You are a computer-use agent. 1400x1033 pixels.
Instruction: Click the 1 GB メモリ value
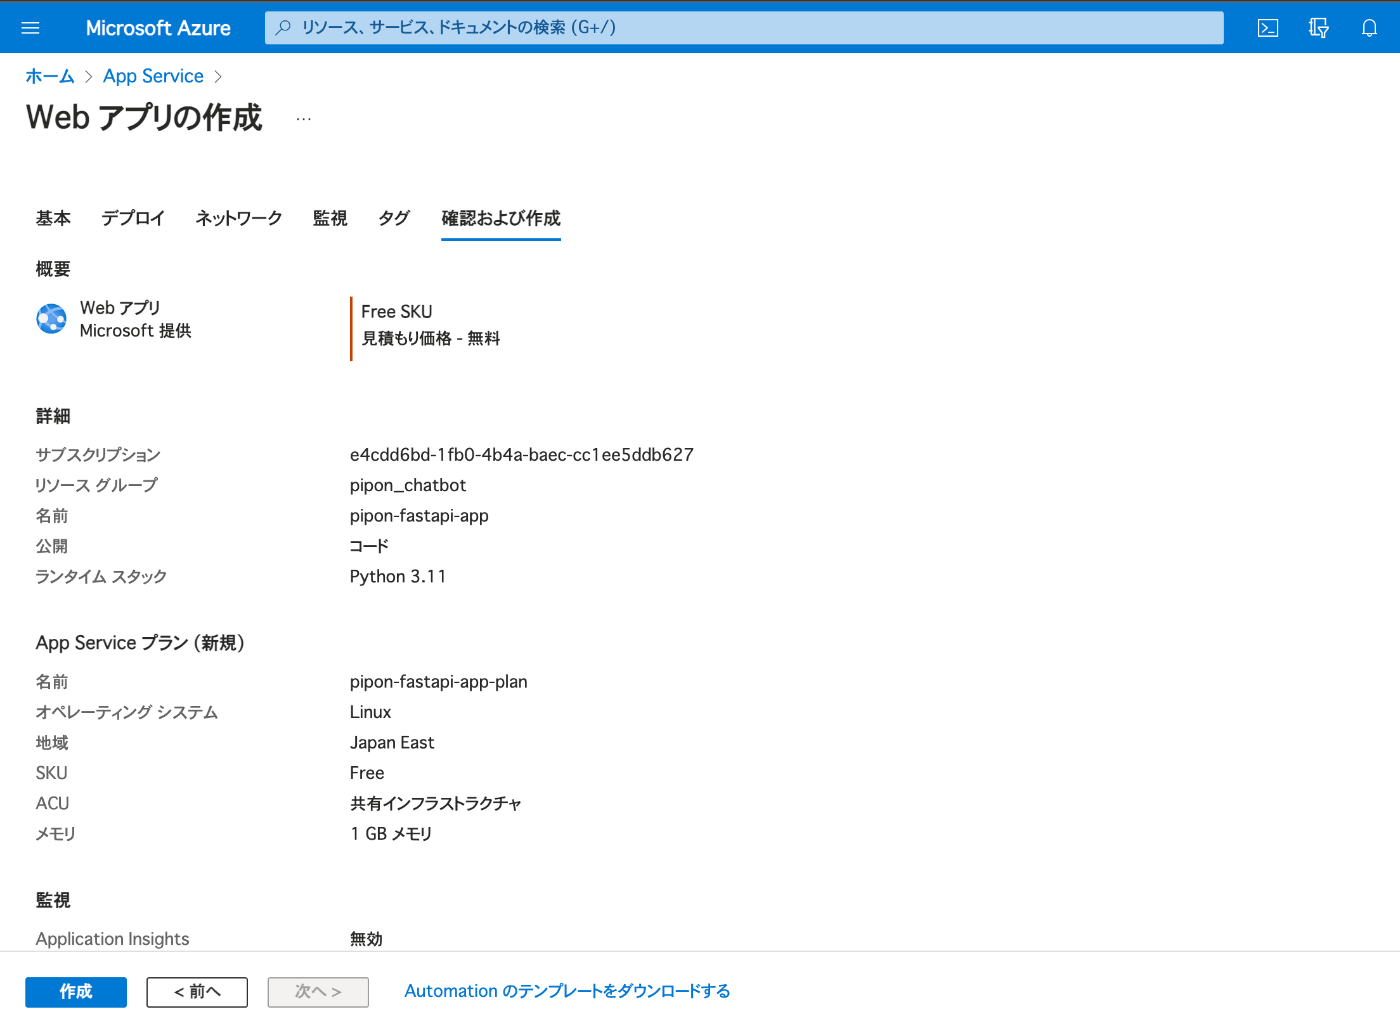pos(391,834)
